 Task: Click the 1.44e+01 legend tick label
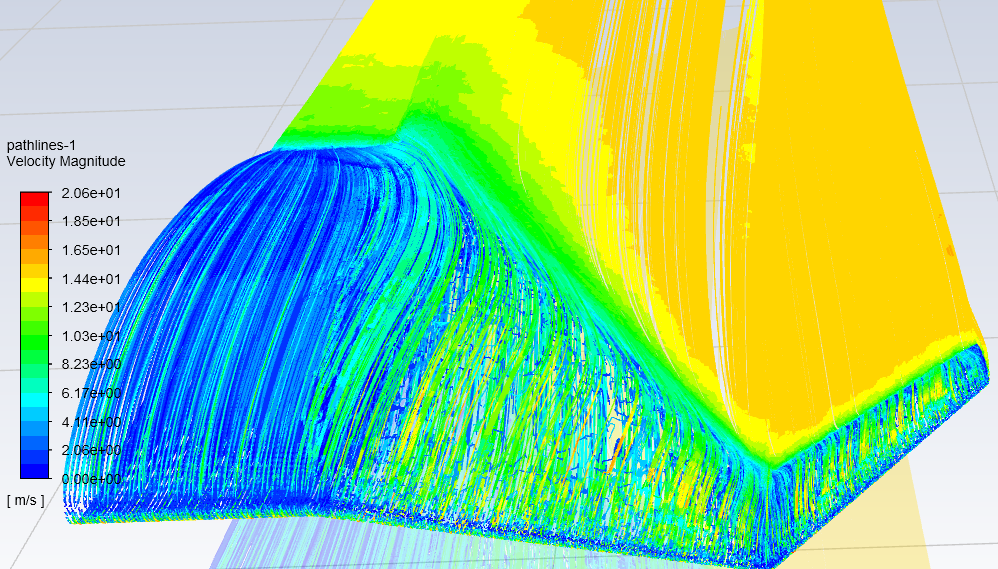[x=92, y=279]
